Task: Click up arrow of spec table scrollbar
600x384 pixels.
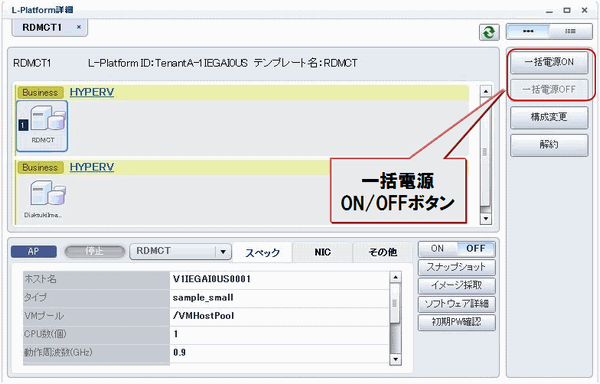Action: [x=395, y=277]
